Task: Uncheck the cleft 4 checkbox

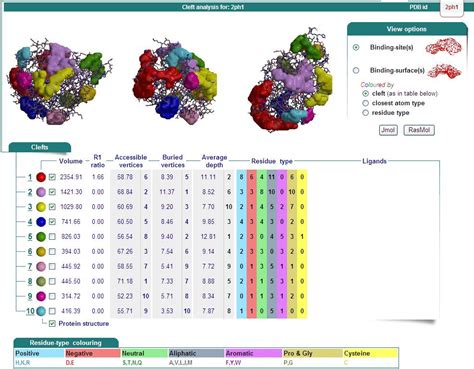Action: click(x=52, y=222)
